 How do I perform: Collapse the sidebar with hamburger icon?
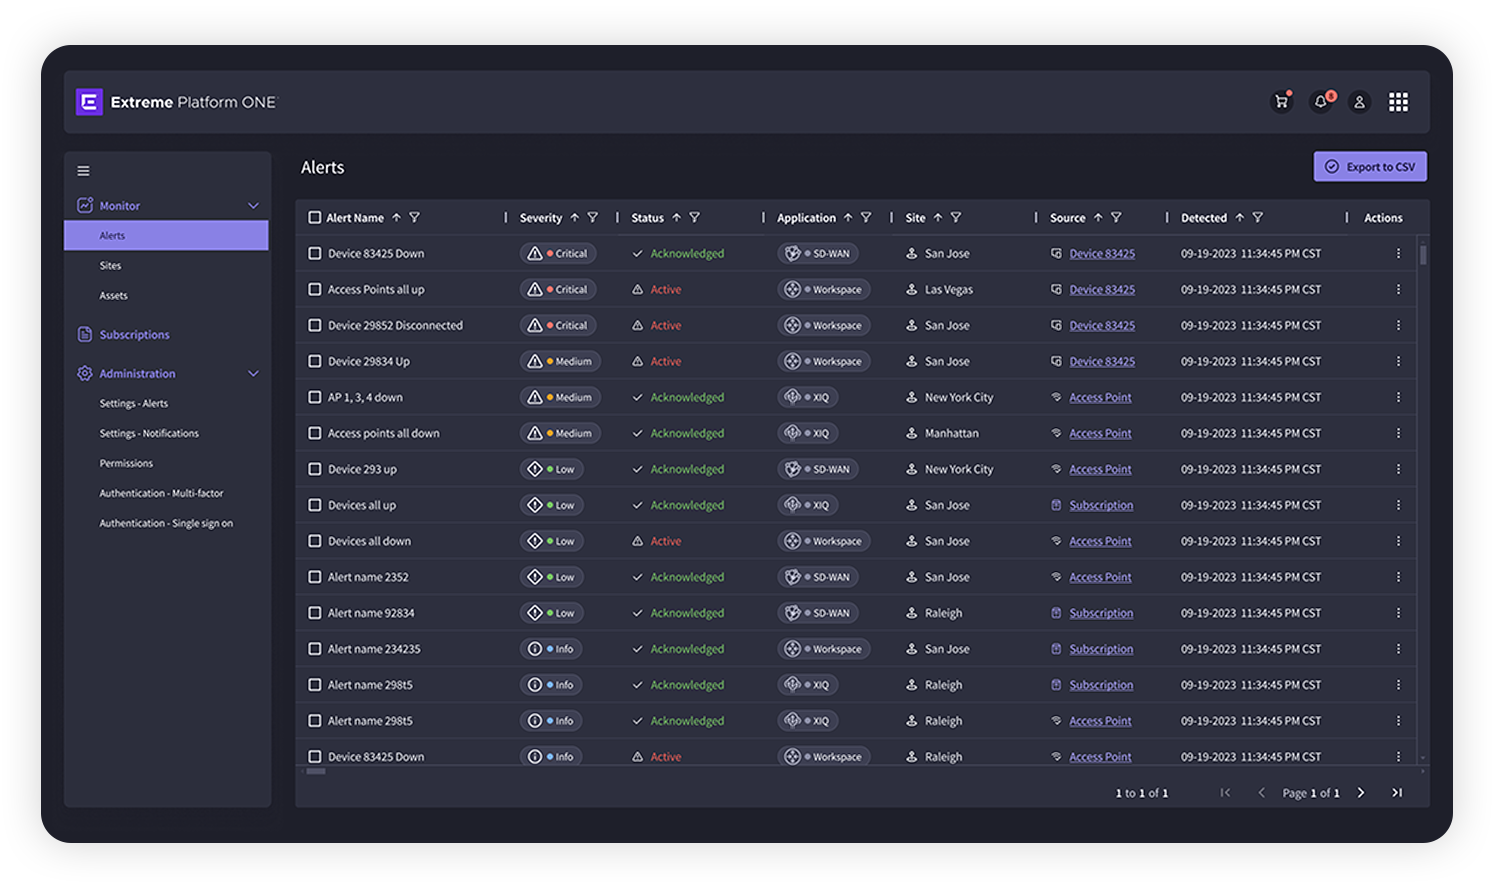84,171
